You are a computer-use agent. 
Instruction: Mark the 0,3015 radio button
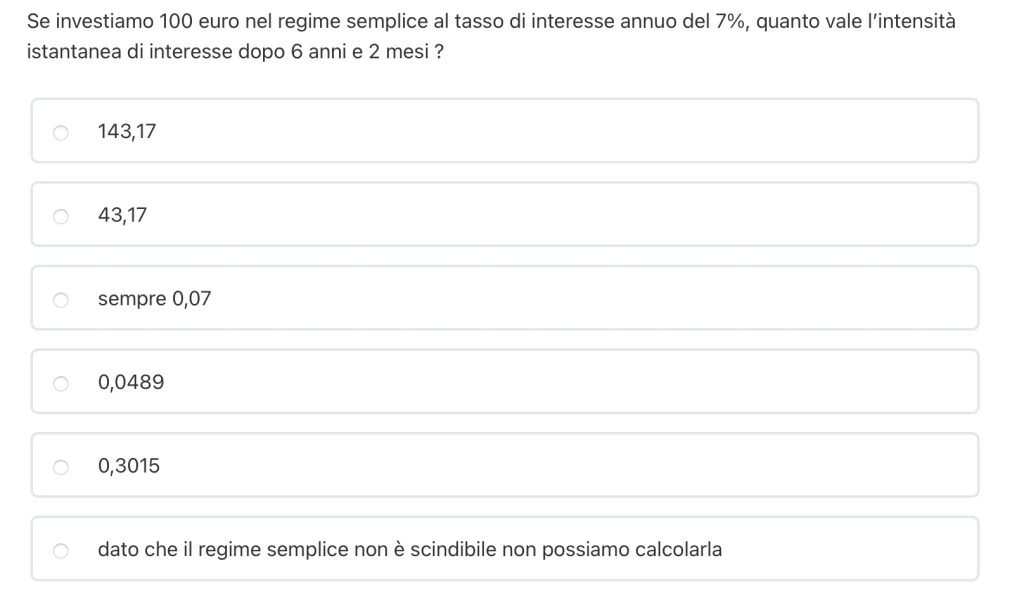coord(61,467)
